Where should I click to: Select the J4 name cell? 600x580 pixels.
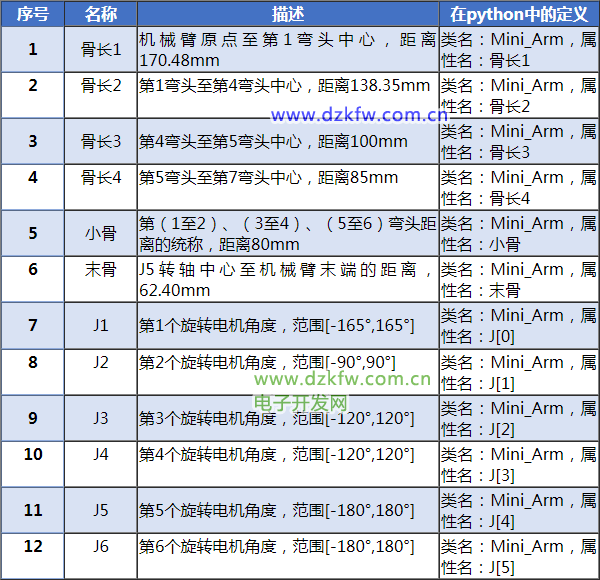click(100, 454)
